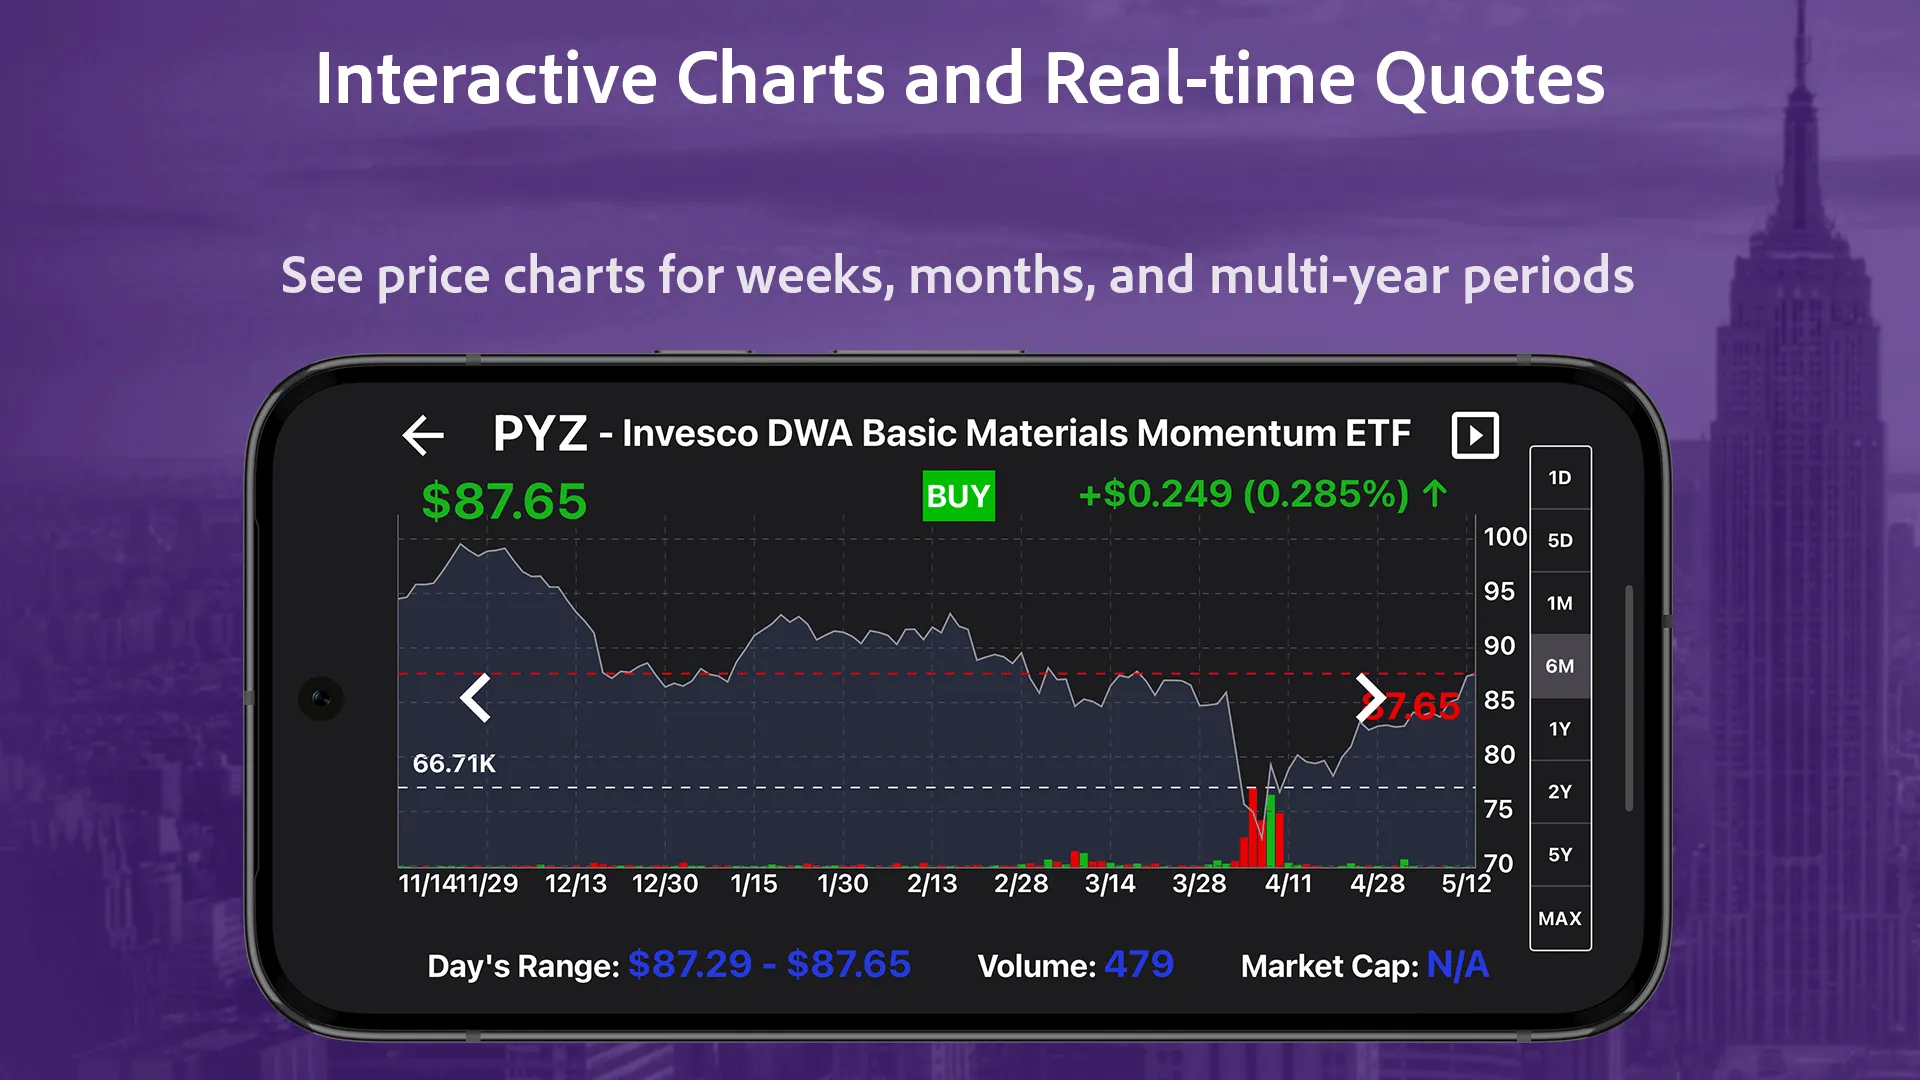1920x1080 pixels.
Task: Switch to the 1M chart tab
Action: pos(1560,603)
